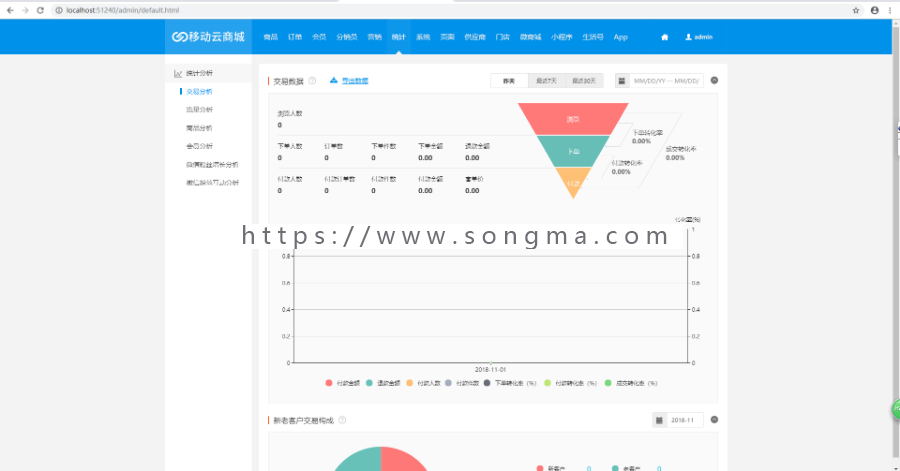
Task: Open the 门店 menu
Action: click(503, 37)
